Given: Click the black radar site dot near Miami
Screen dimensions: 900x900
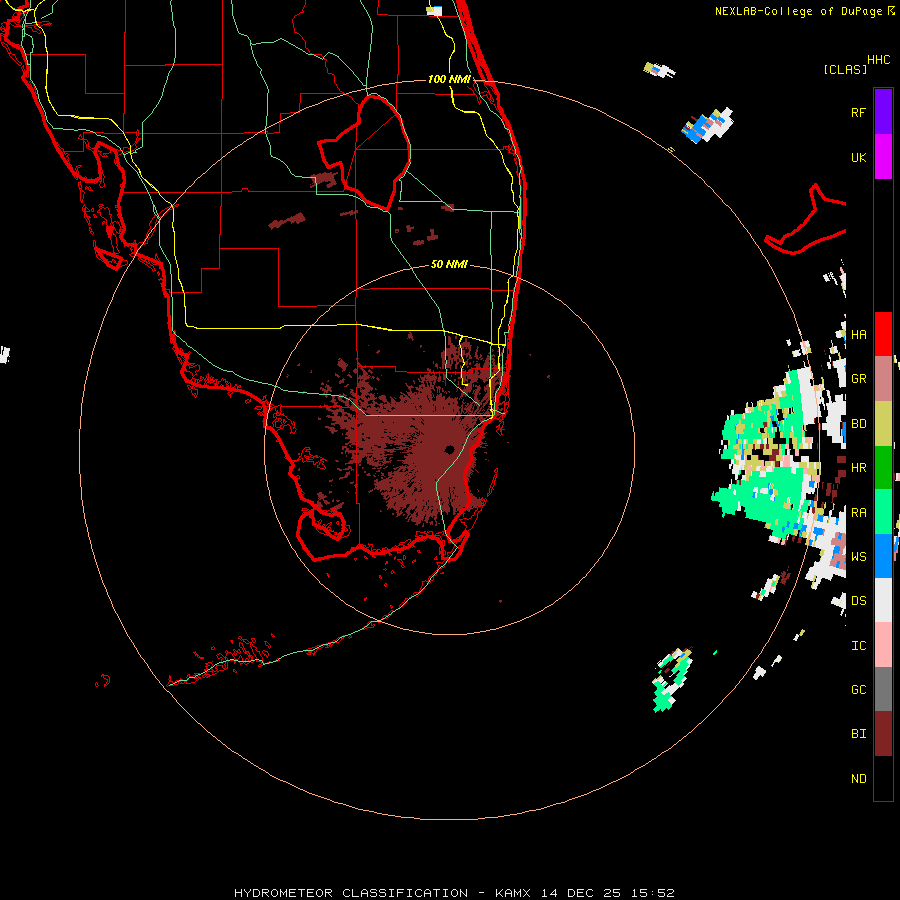Looking at the screenshot, I should click(x=449, y=449).
